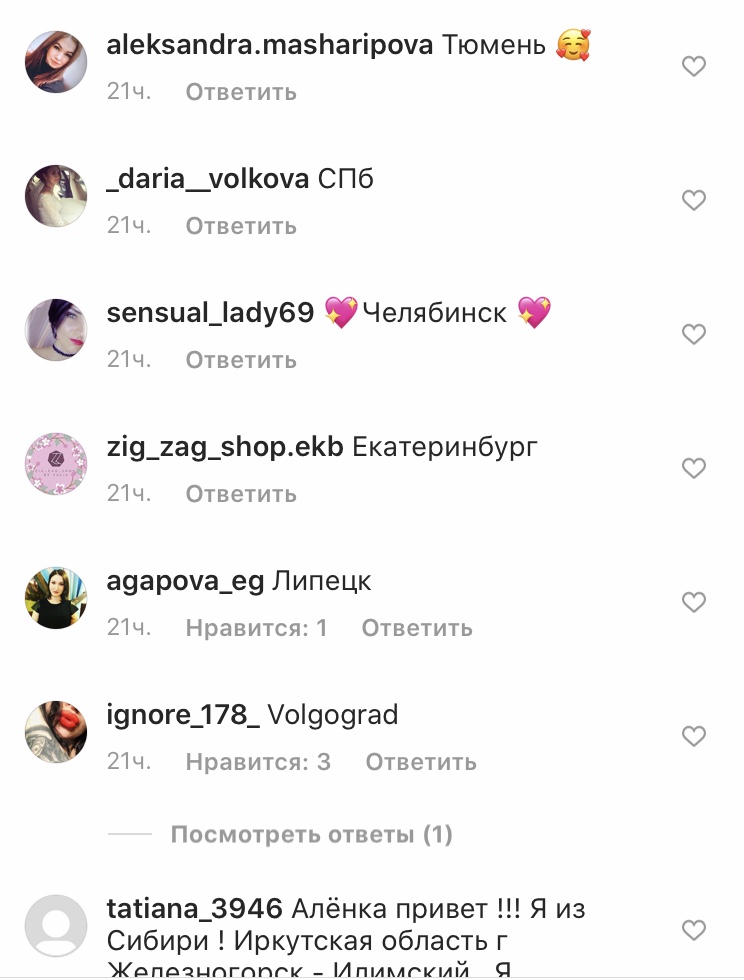744x980 pixels.
Task: Like zig_zag_shop.ekb's Екатеринбург comment
Action: 693,468
